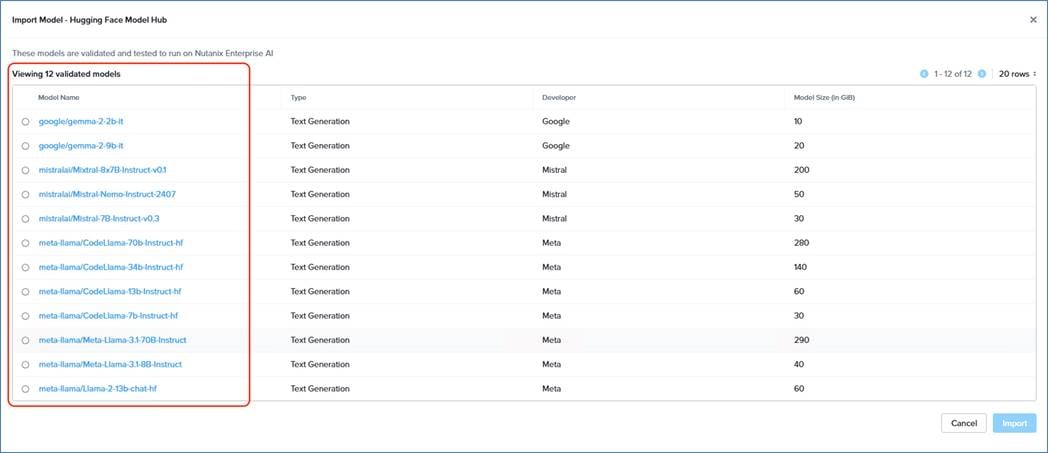The height and width of the screenshot is (453, 1048).
Task: Click the Cancel button
Action: [x=964, y=423]
